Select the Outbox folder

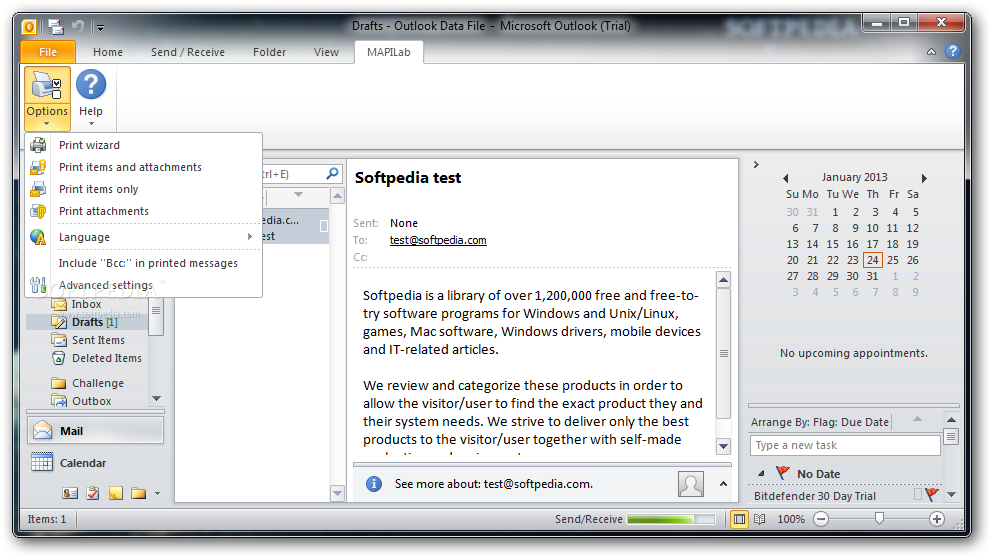(x=91, y=401)
